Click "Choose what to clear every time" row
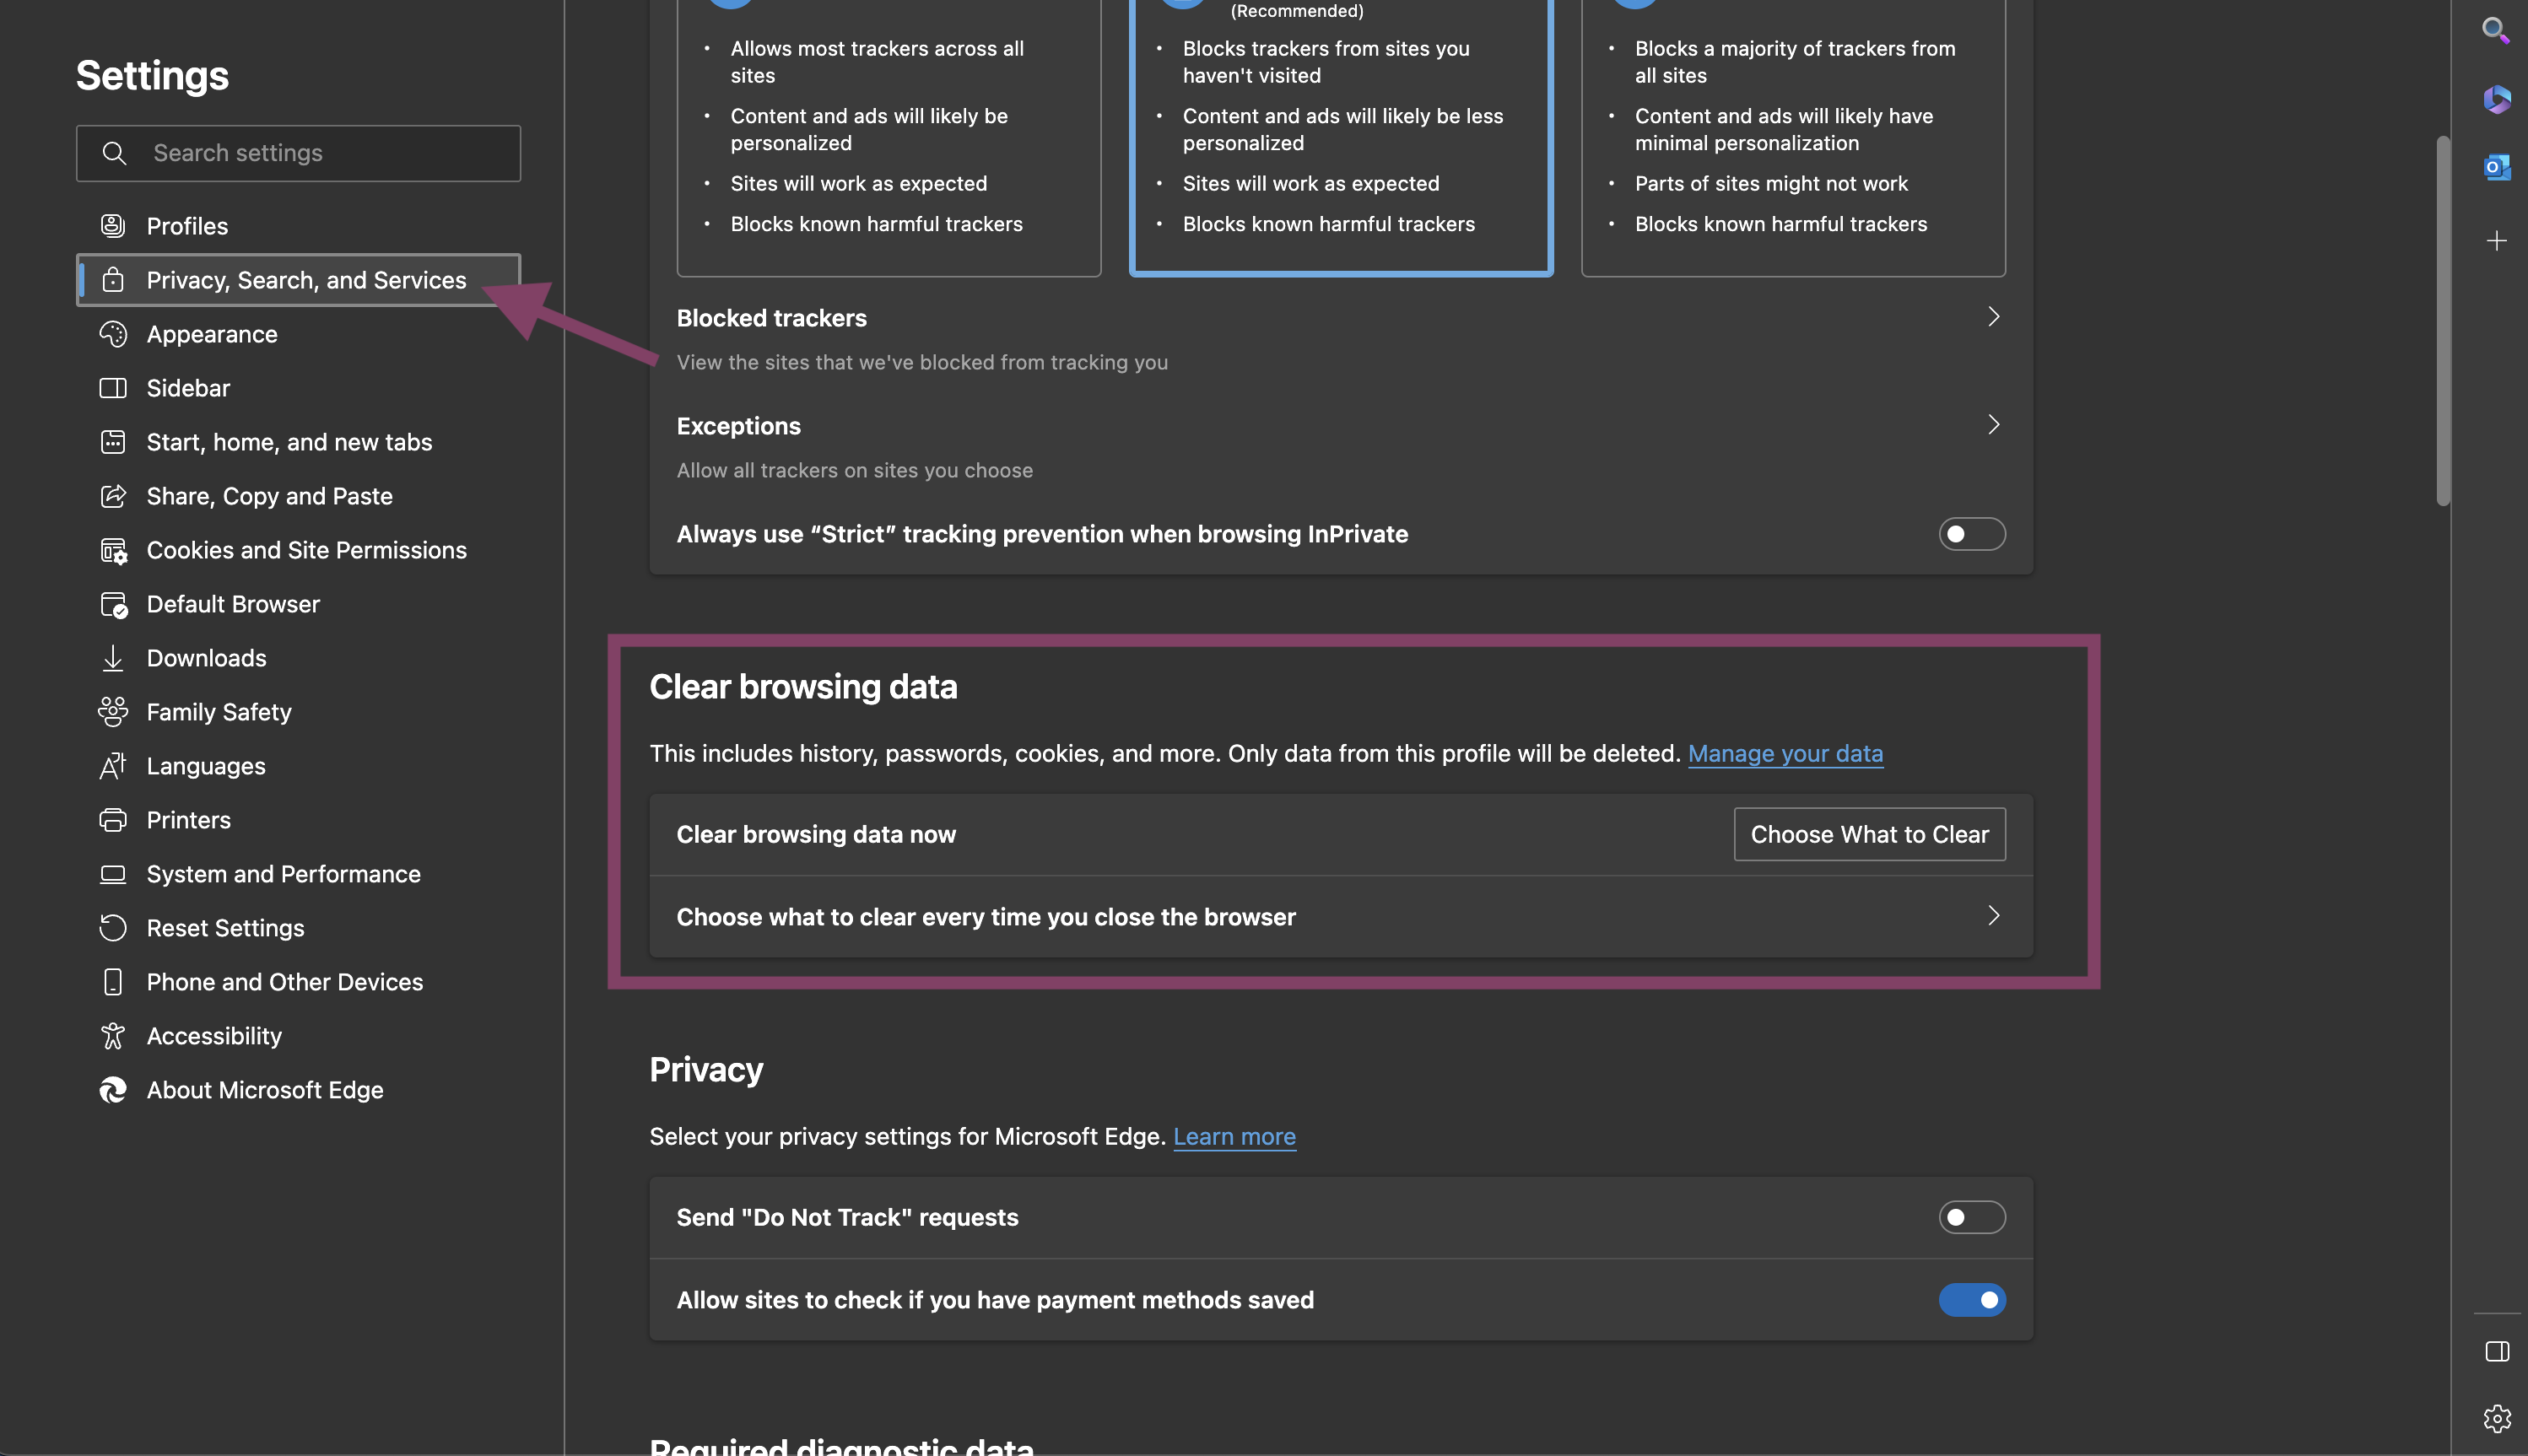This screenshot has height=1456, width=2528. point(1341,917)
